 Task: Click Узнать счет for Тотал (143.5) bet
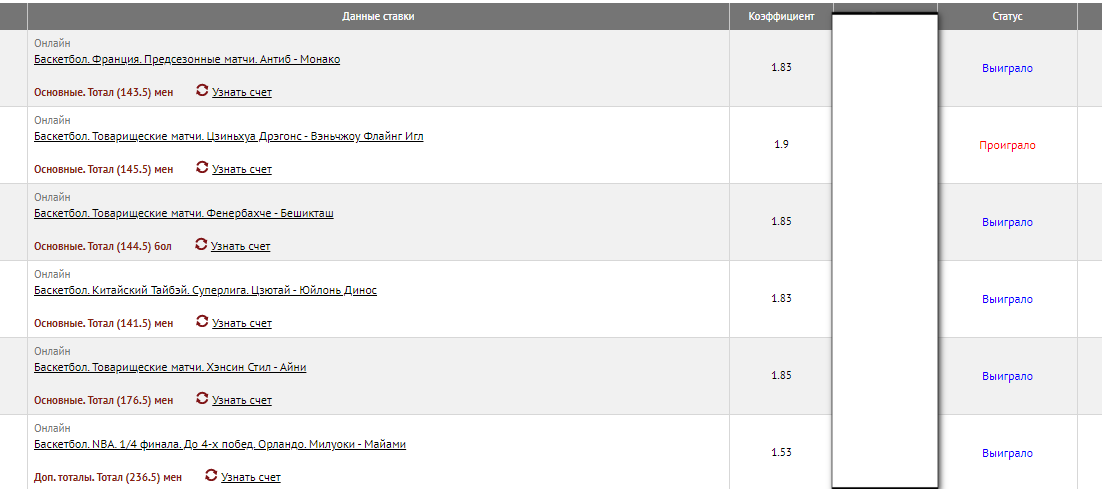[x=242, y=92]
